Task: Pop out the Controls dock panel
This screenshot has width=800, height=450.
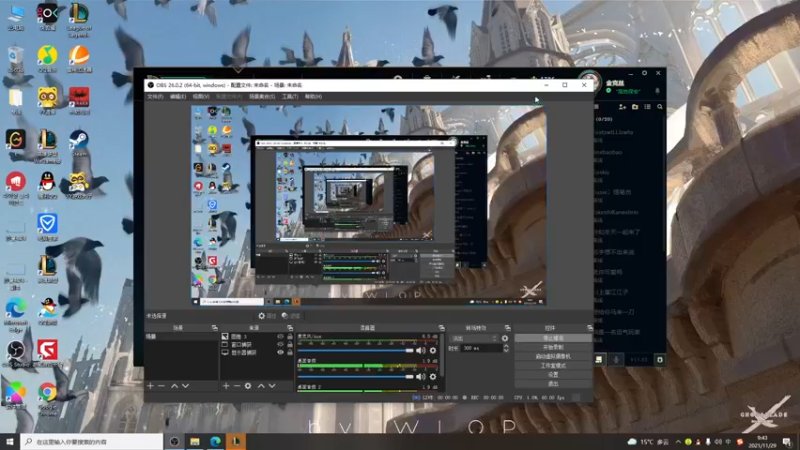Action: point(590,328)
